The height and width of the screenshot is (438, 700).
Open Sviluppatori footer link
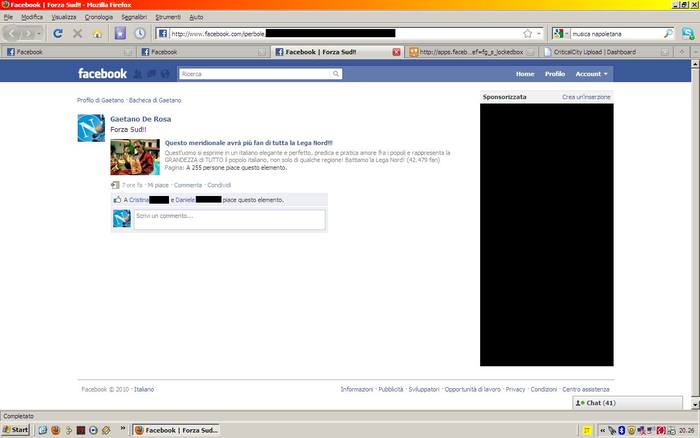pyautogui.click(x=424, y=389)
